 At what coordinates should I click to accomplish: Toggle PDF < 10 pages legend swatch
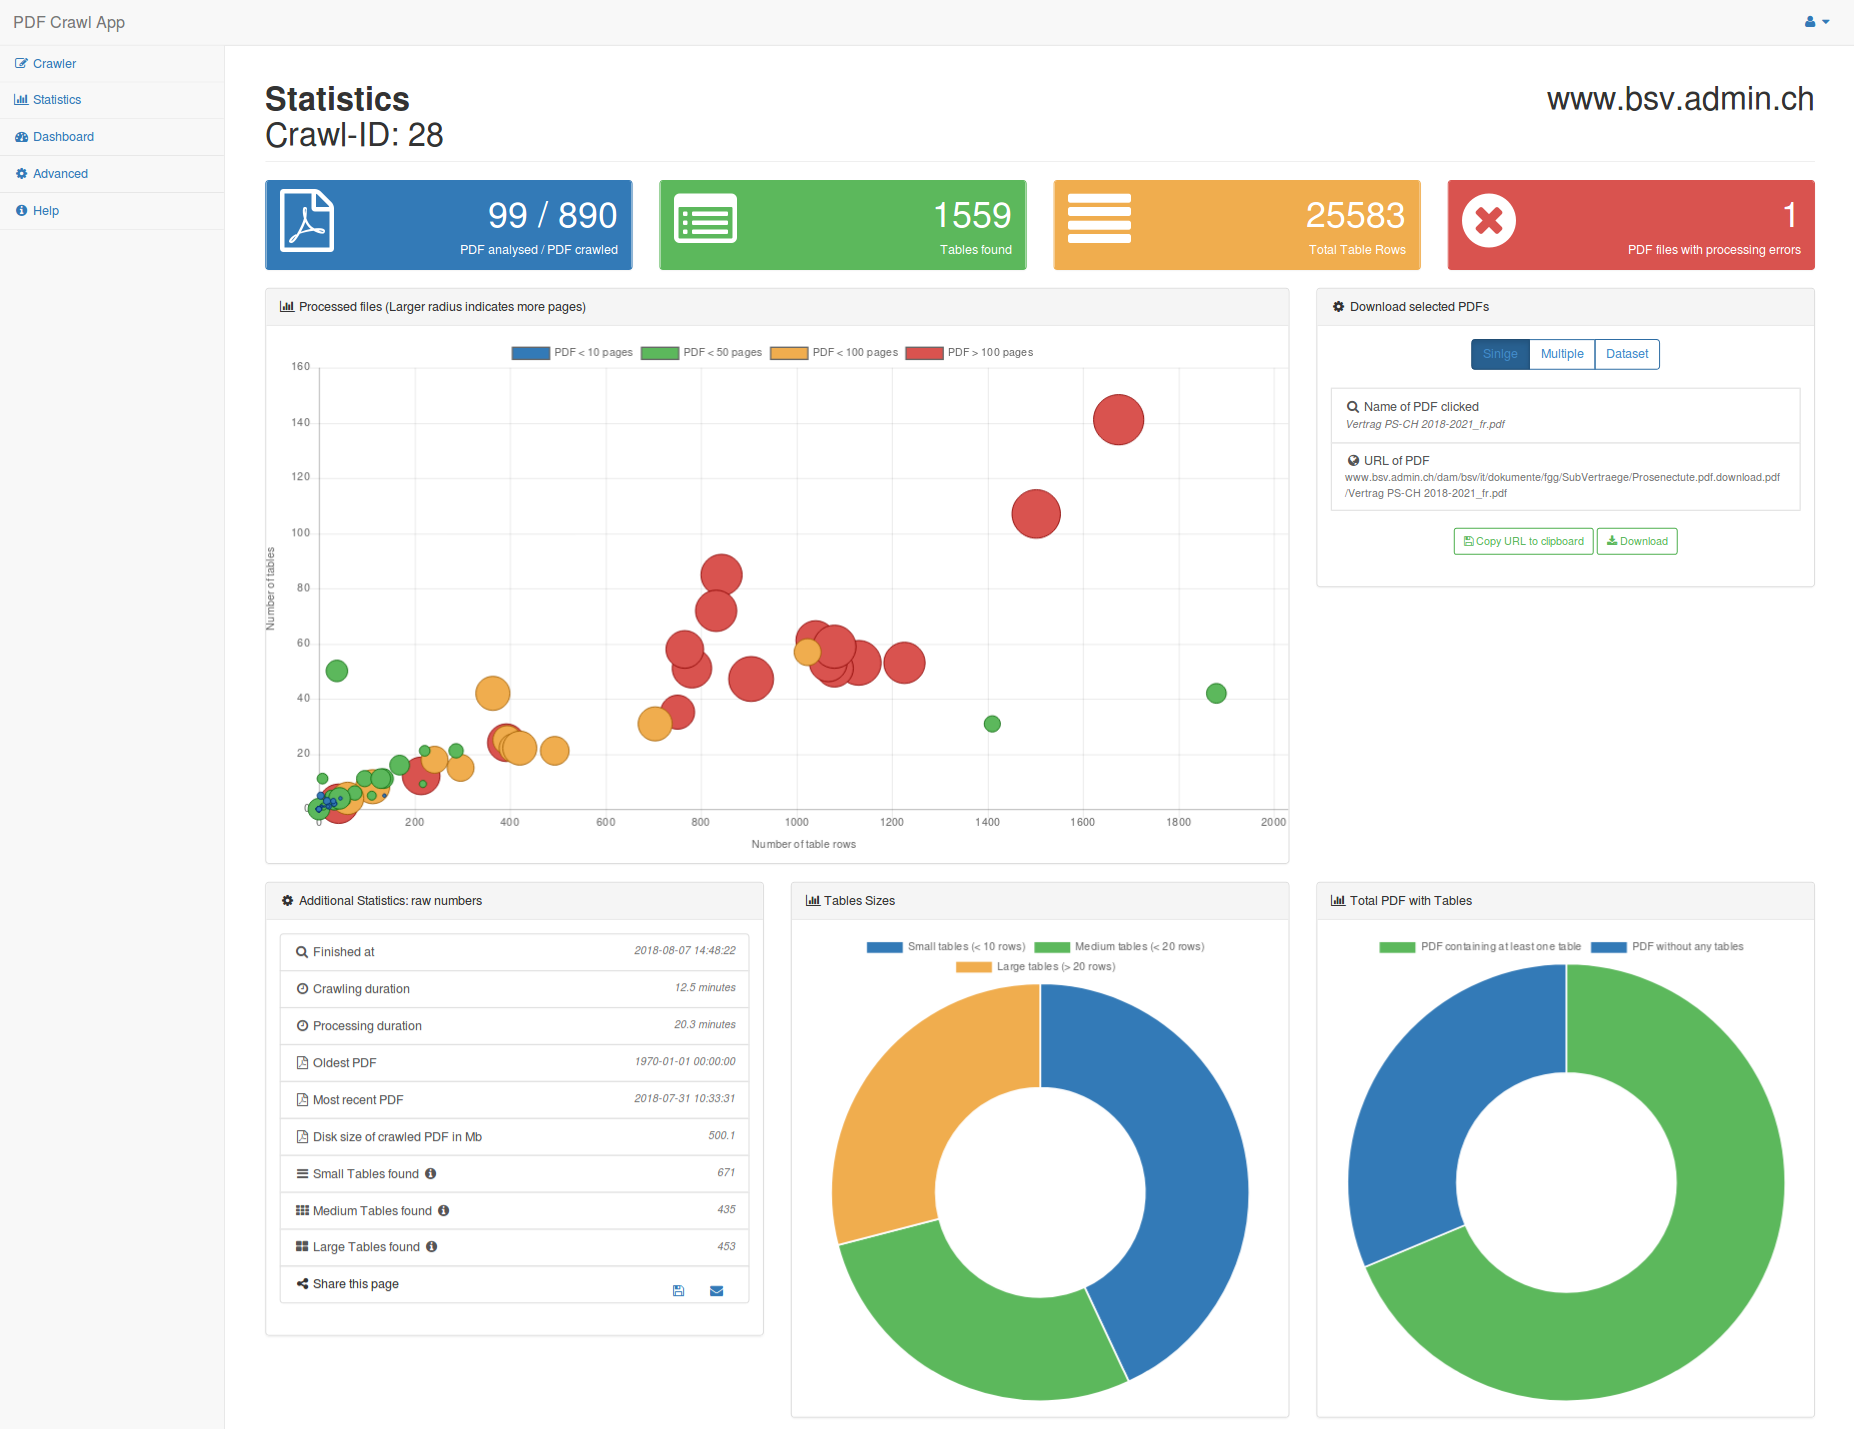[530, 353]
